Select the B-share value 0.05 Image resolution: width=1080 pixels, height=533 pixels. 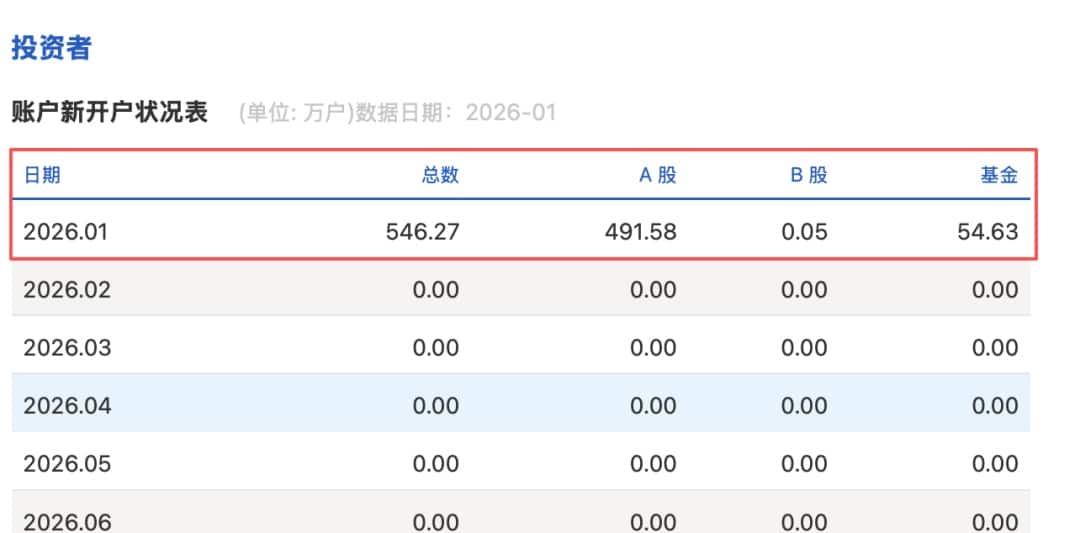click(x=804, y=232)
